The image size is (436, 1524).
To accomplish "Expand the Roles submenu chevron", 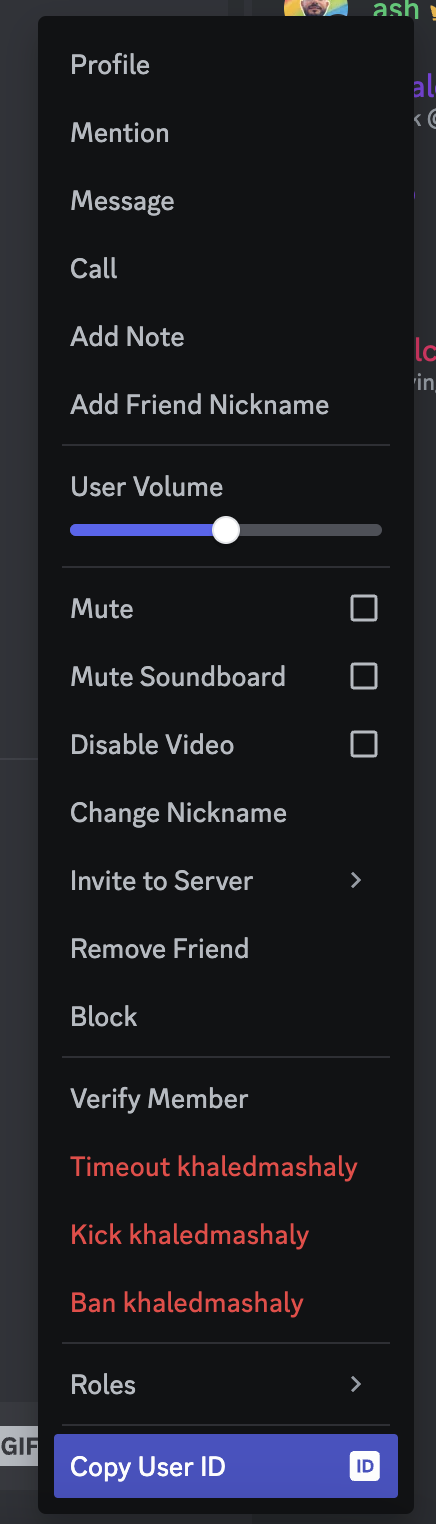I will point(356,1384).
